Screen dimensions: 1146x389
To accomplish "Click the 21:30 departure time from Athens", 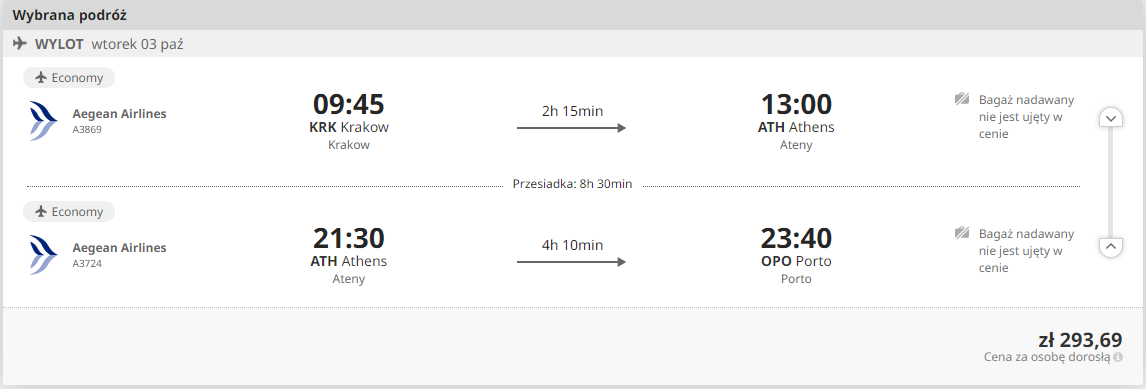I will click(x=349, y=238).
